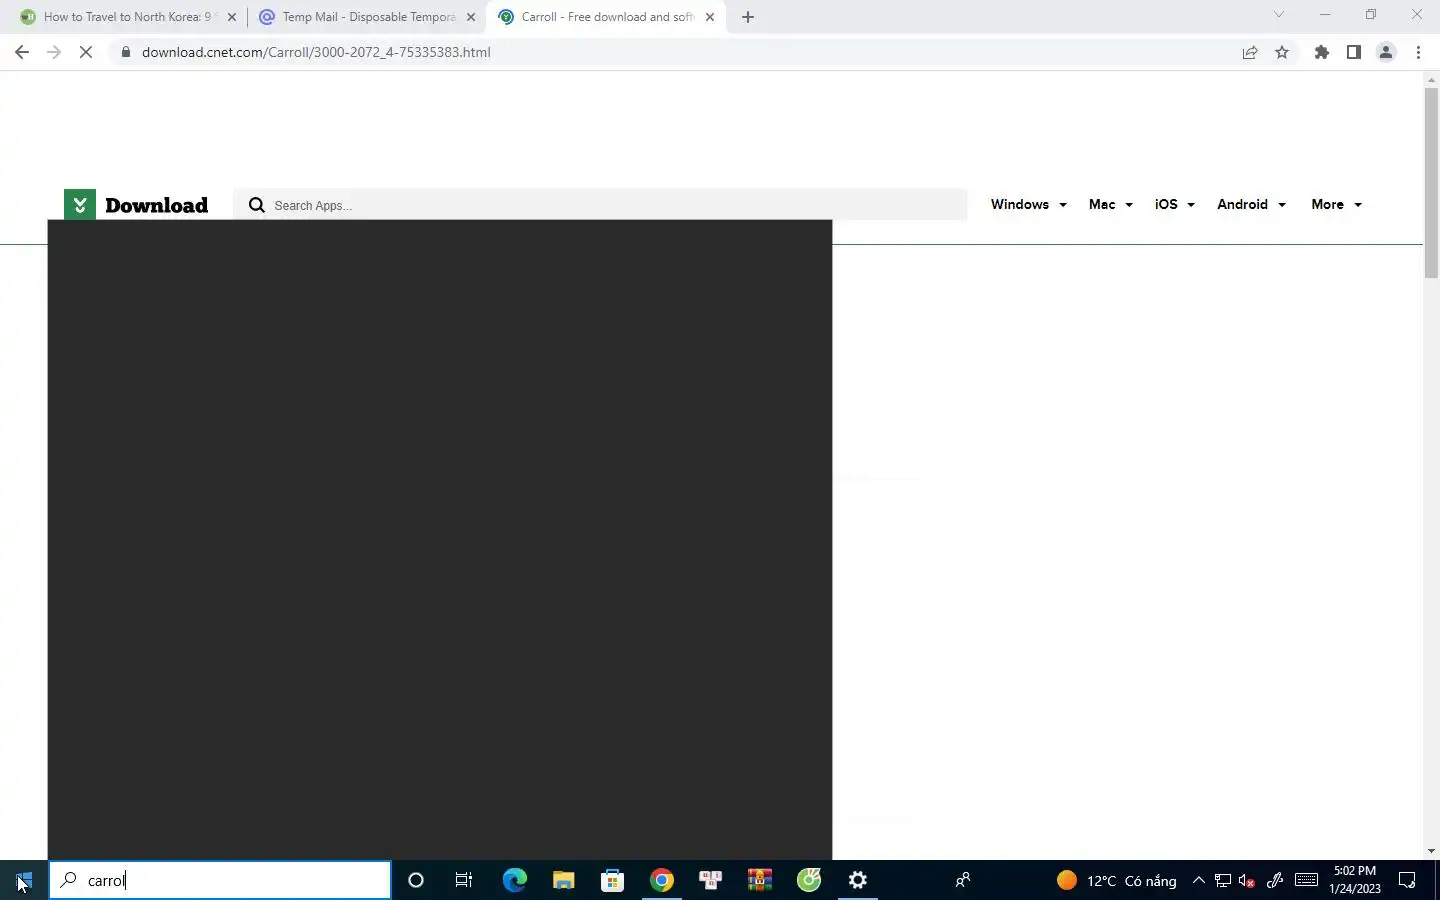Click the search magnifier on Download site

pos(257,205)
